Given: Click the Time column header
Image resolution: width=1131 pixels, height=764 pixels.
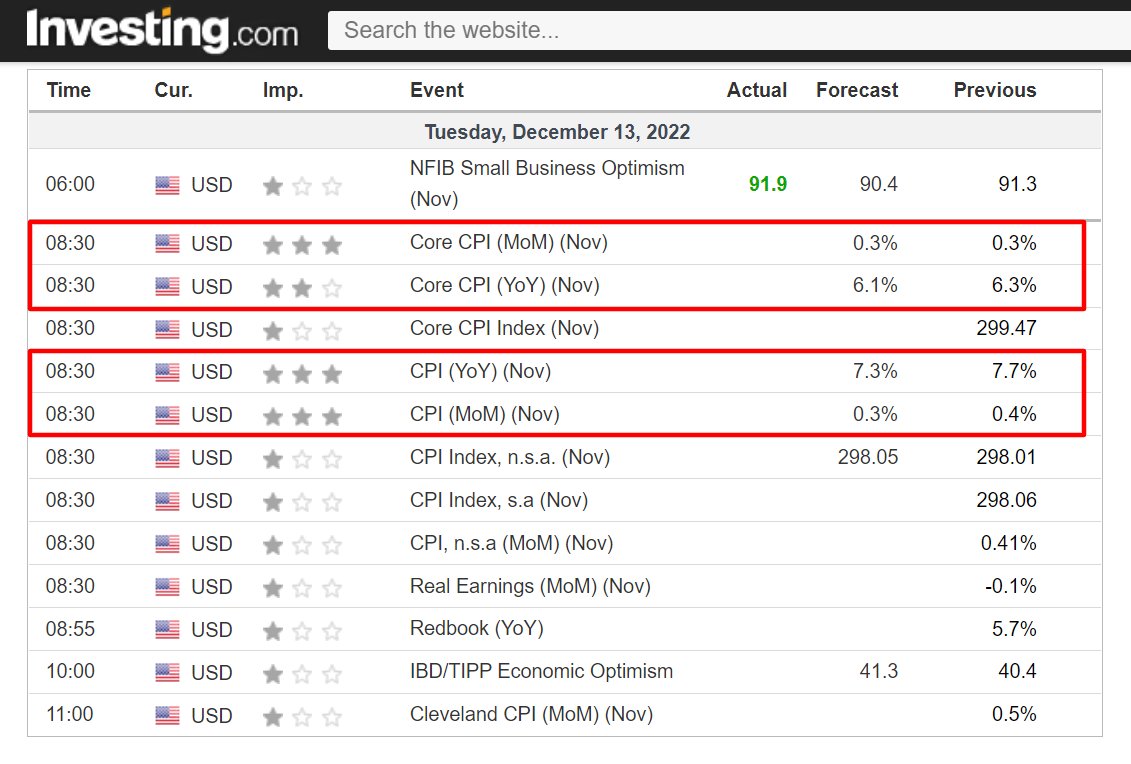Looking at the screenshot, I should [x=68, y=90].
